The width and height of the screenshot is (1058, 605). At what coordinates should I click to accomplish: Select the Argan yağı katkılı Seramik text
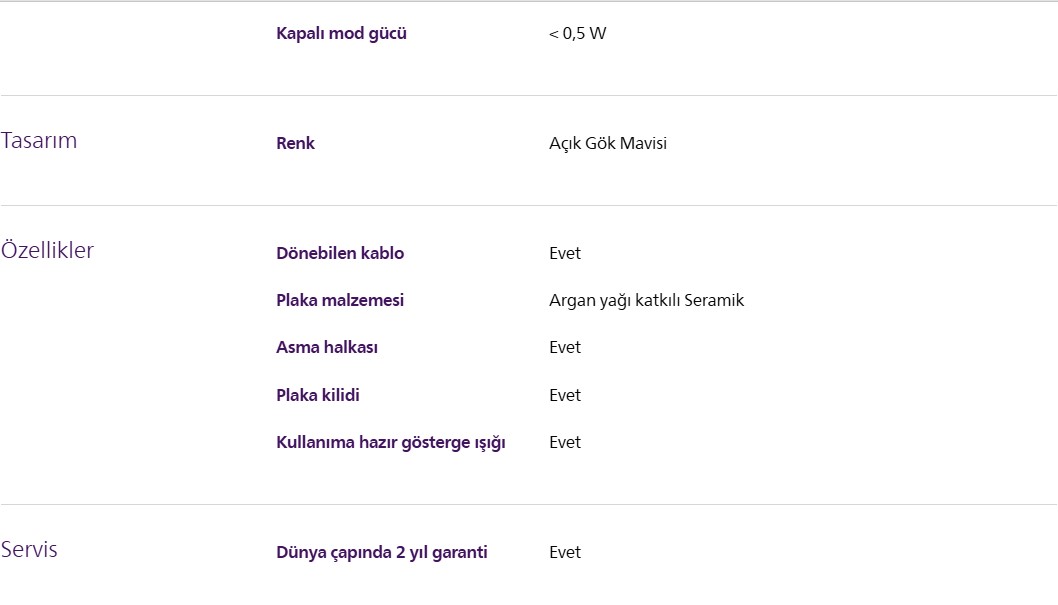646,300
